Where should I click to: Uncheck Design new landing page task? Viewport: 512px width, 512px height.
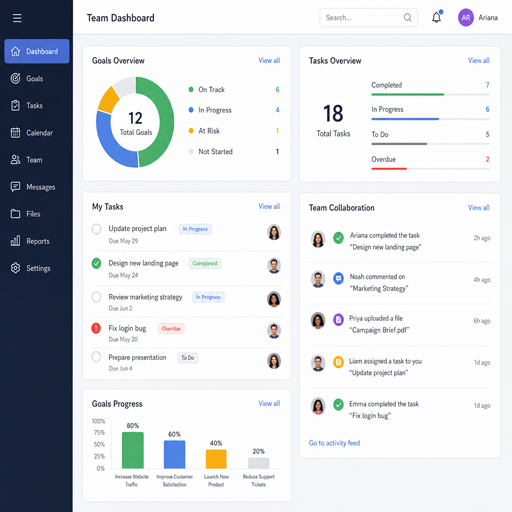coord(96,263)
